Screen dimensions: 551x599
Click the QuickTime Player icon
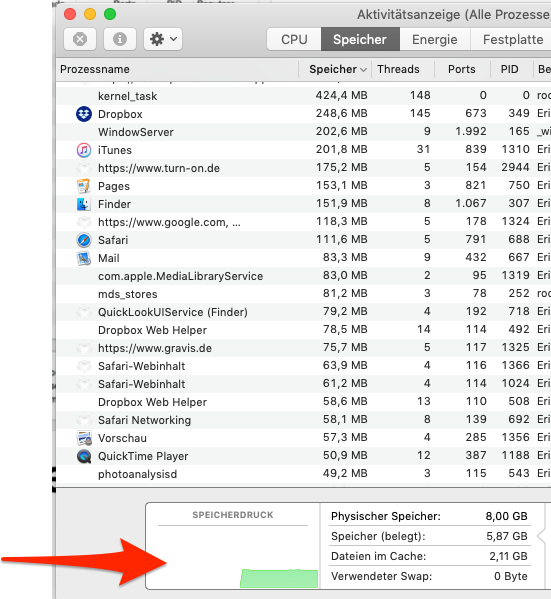[84, 456]
